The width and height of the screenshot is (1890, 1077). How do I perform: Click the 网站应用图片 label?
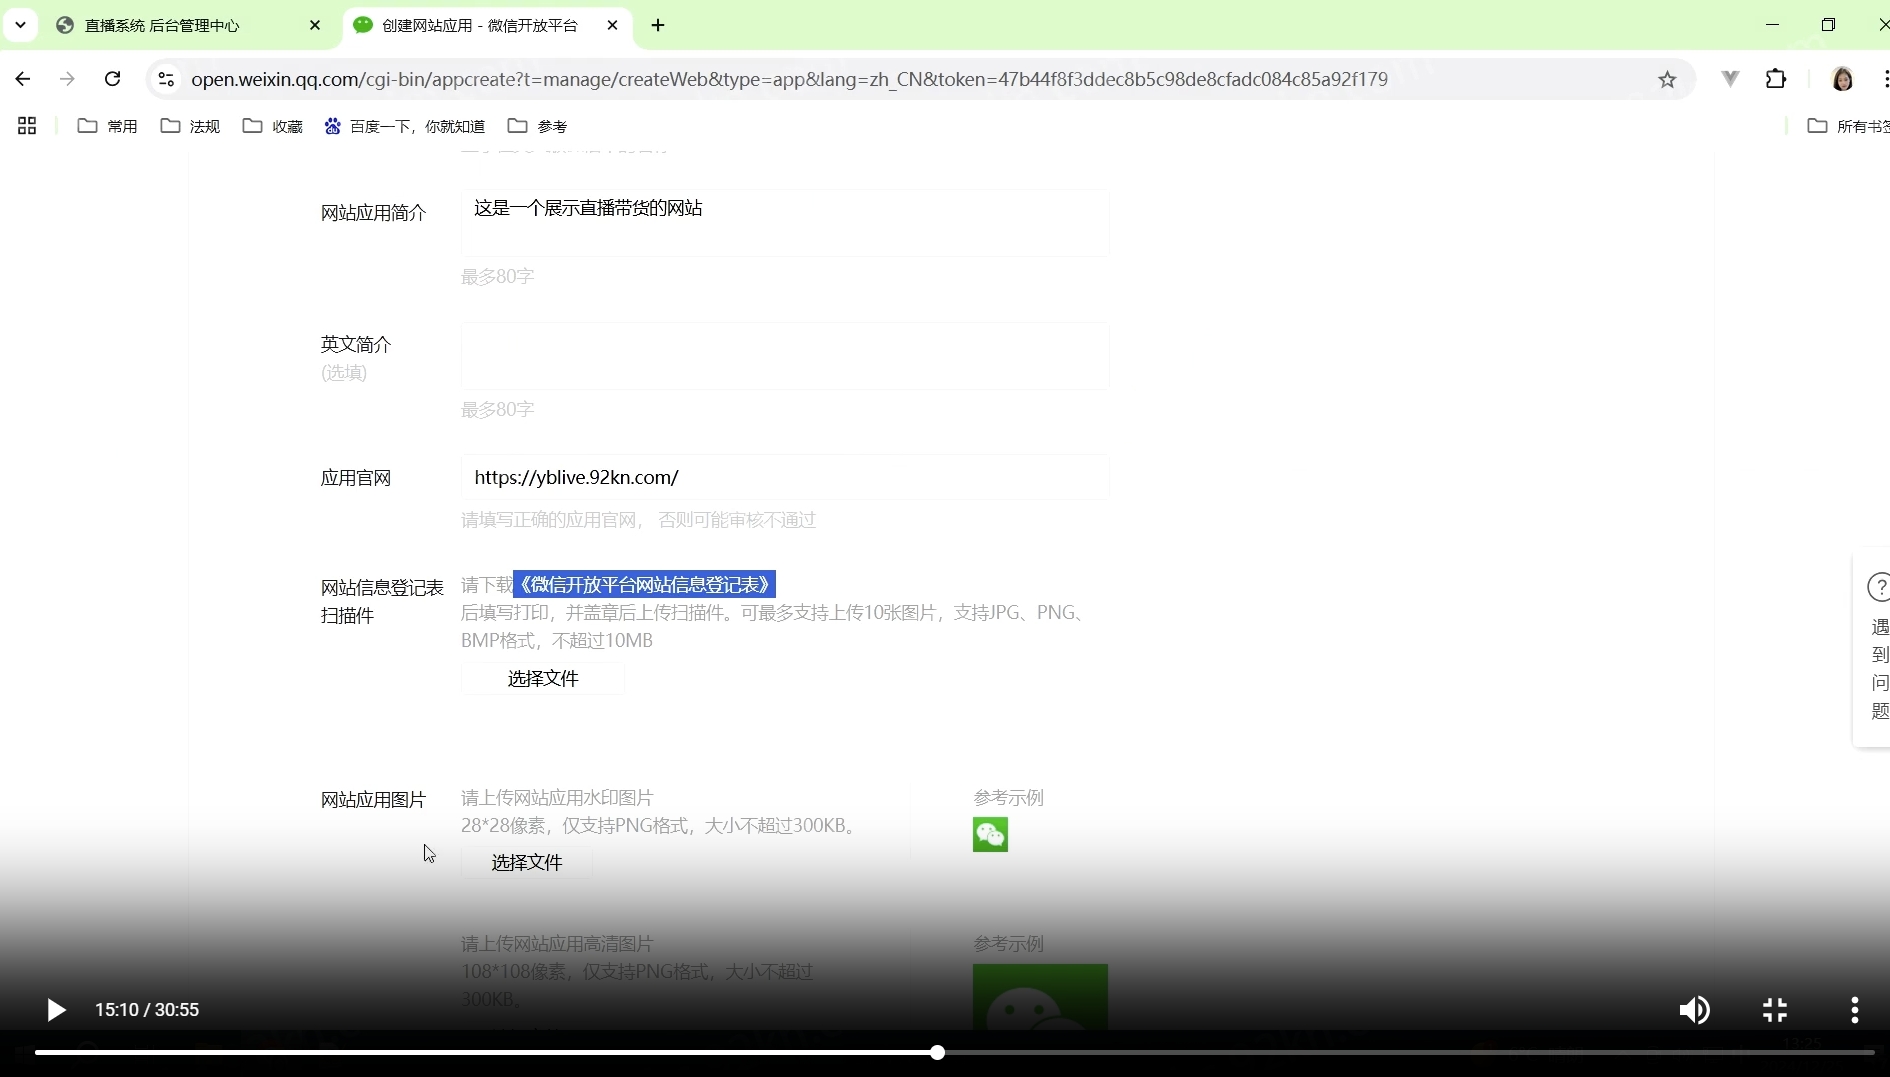click(x=373, y=800)
